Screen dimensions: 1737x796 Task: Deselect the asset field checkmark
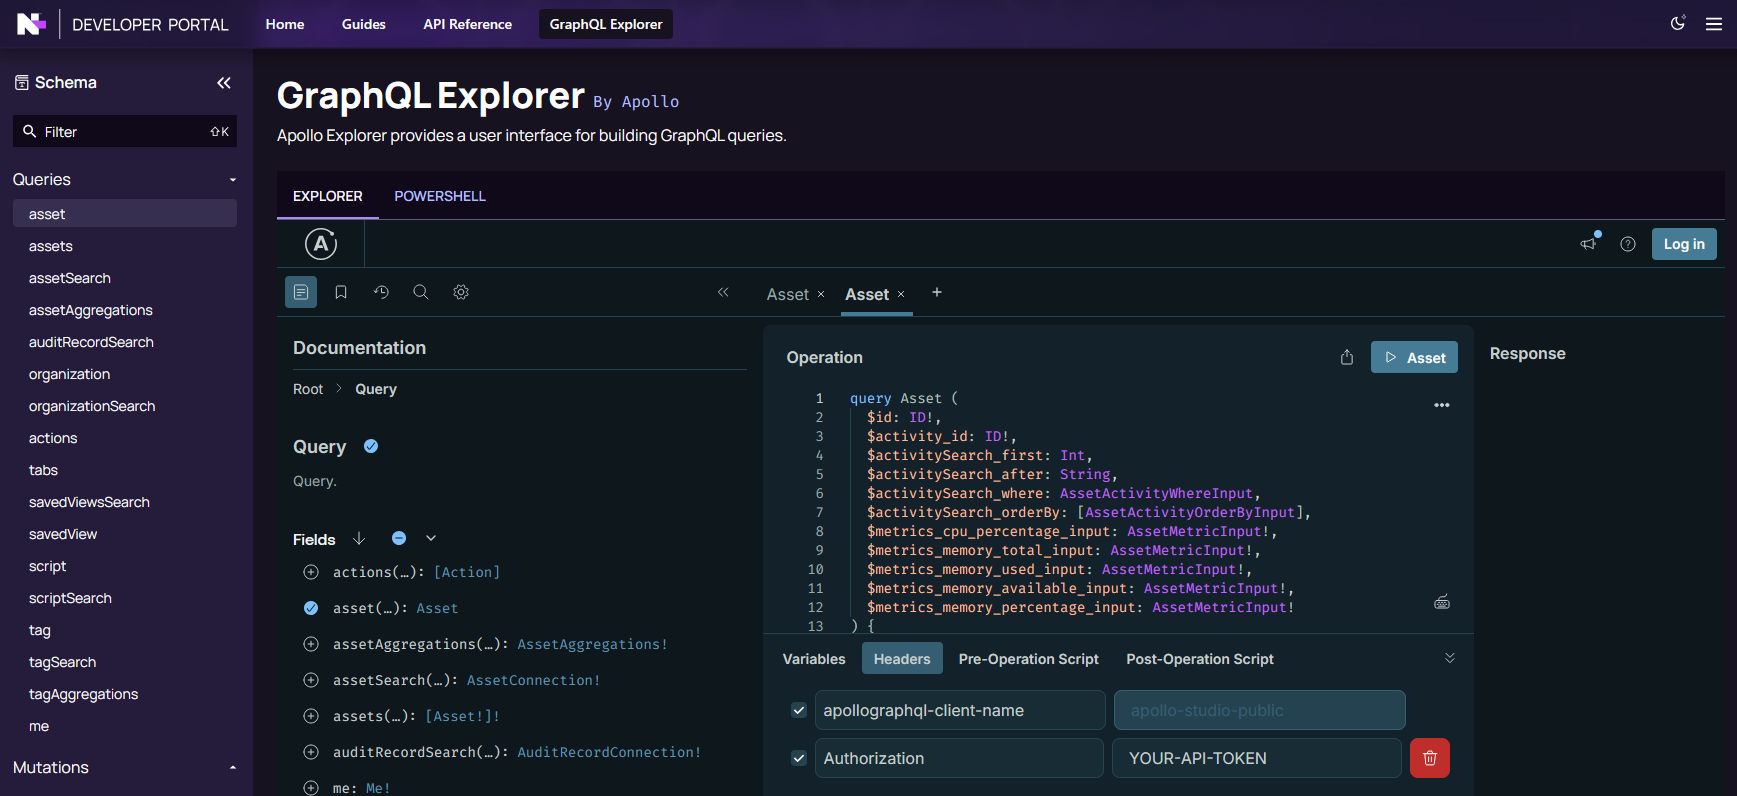pyautogui.click(x=311, y=608)
